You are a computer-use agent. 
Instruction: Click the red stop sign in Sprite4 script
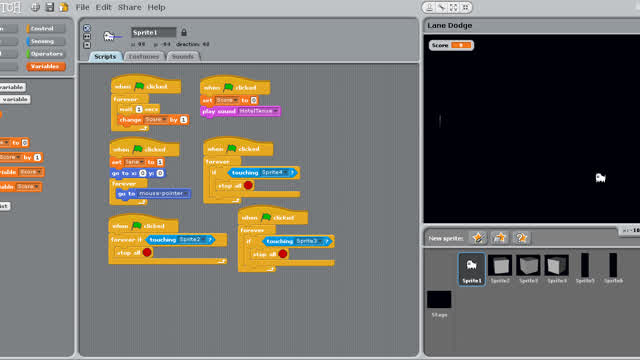(248, 186)
